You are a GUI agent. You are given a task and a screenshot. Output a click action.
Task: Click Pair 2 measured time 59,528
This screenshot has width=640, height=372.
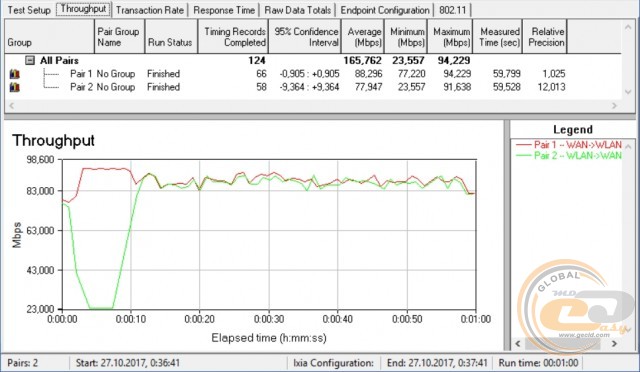(x=507, y=87)
